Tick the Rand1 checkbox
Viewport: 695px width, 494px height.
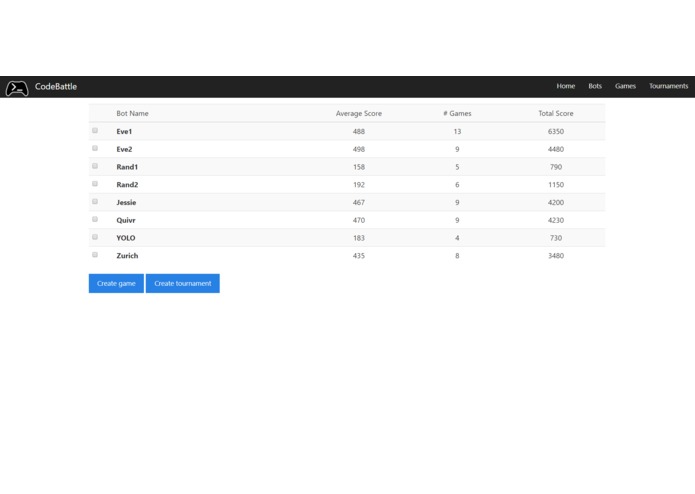95,166
